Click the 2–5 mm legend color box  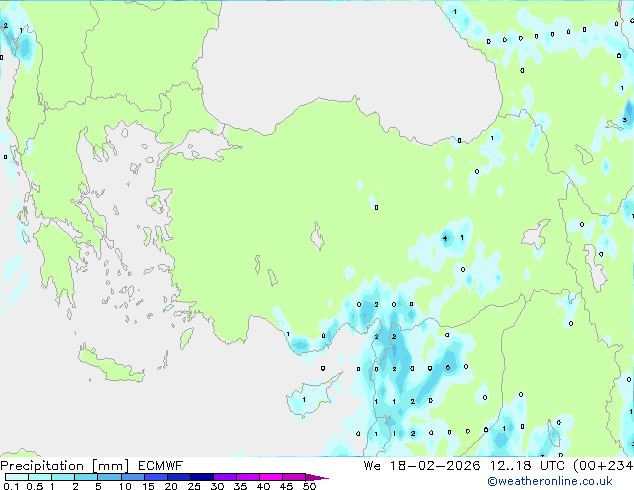pyautogui.click(x=86, y=477)
